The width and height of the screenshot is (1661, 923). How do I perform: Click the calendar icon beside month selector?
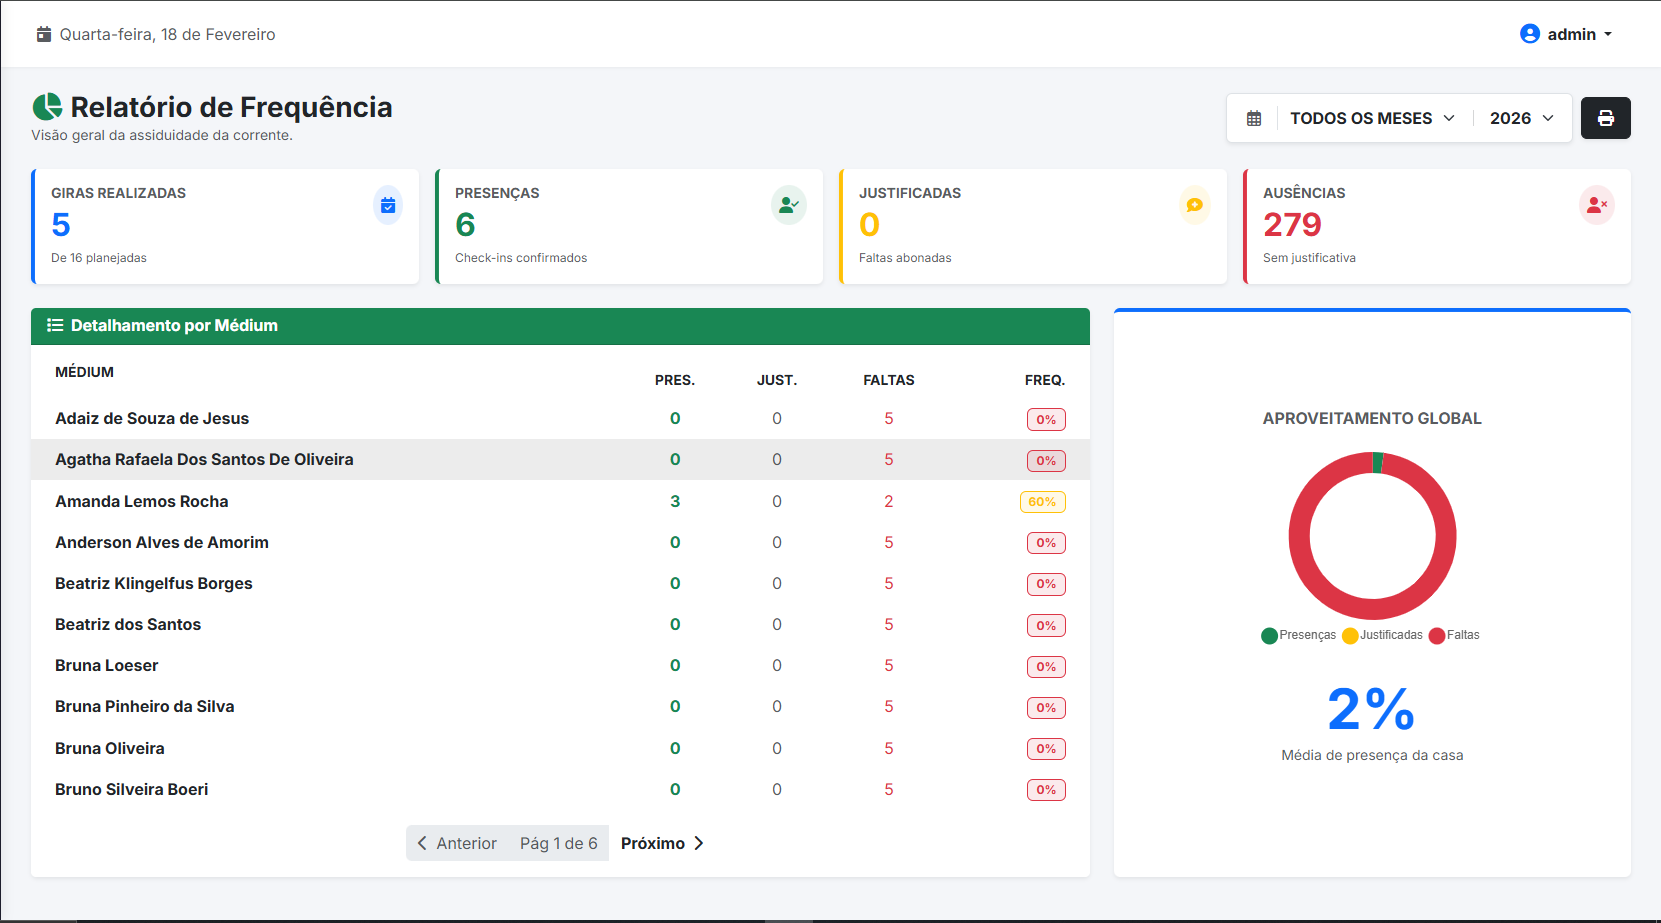1253,118
